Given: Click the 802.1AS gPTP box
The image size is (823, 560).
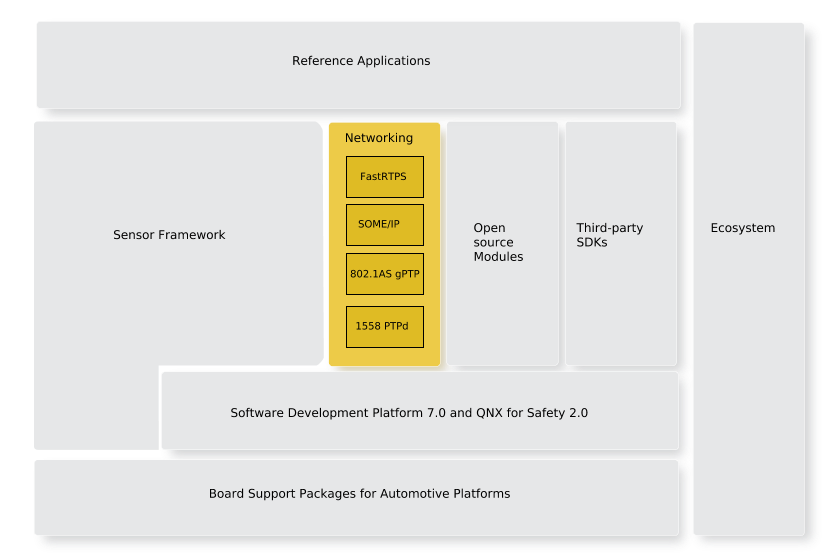Looking at the screenshot, I should click(x=384, y=274).
